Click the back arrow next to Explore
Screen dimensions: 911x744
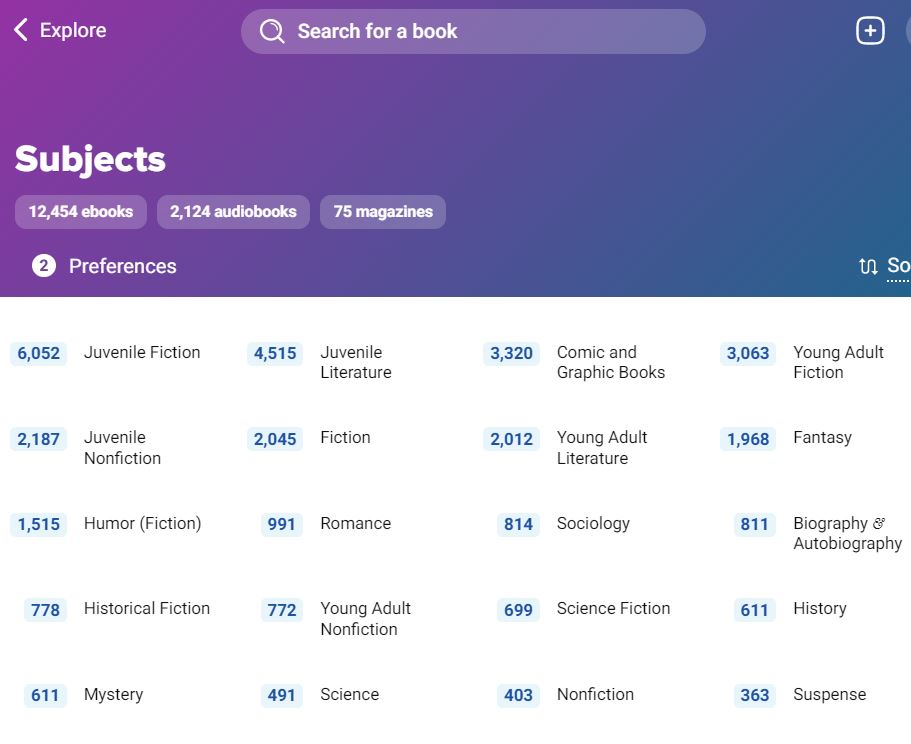tap(20, 31)
